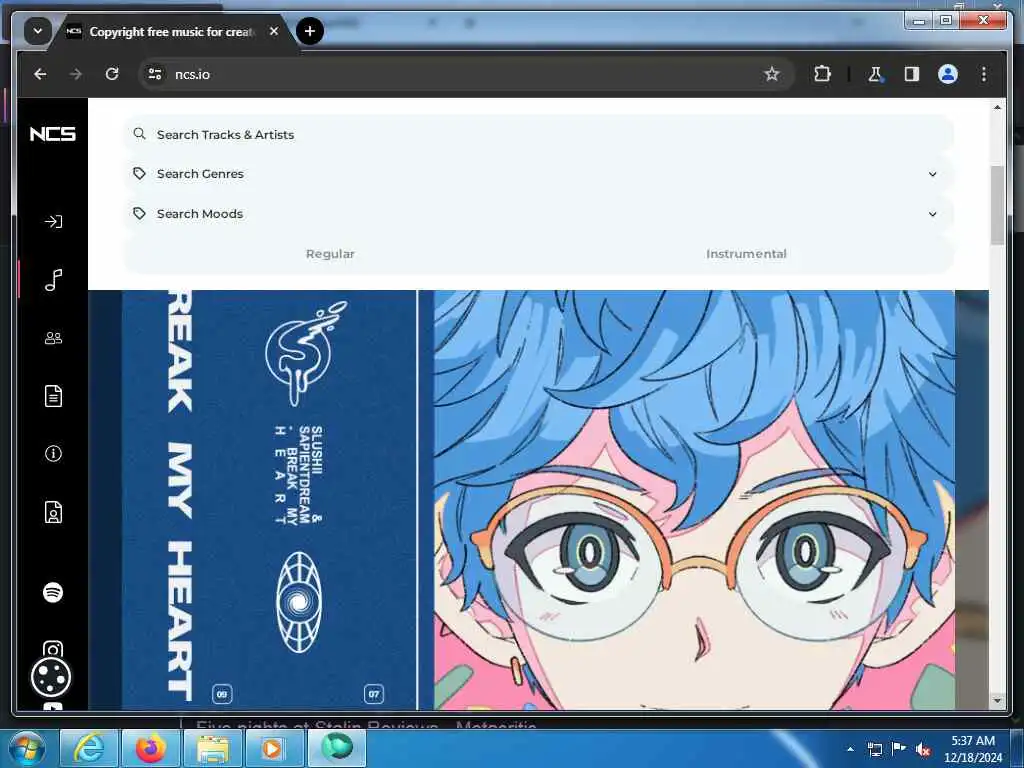Click the green browser taskbar icon
Screen dimensions: 1024x768
click(x=336, y=748)
